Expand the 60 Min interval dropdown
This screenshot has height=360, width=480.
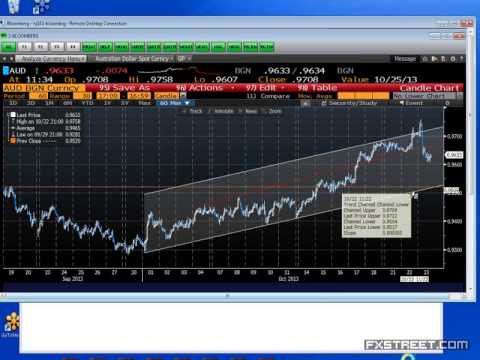[174, 103]
